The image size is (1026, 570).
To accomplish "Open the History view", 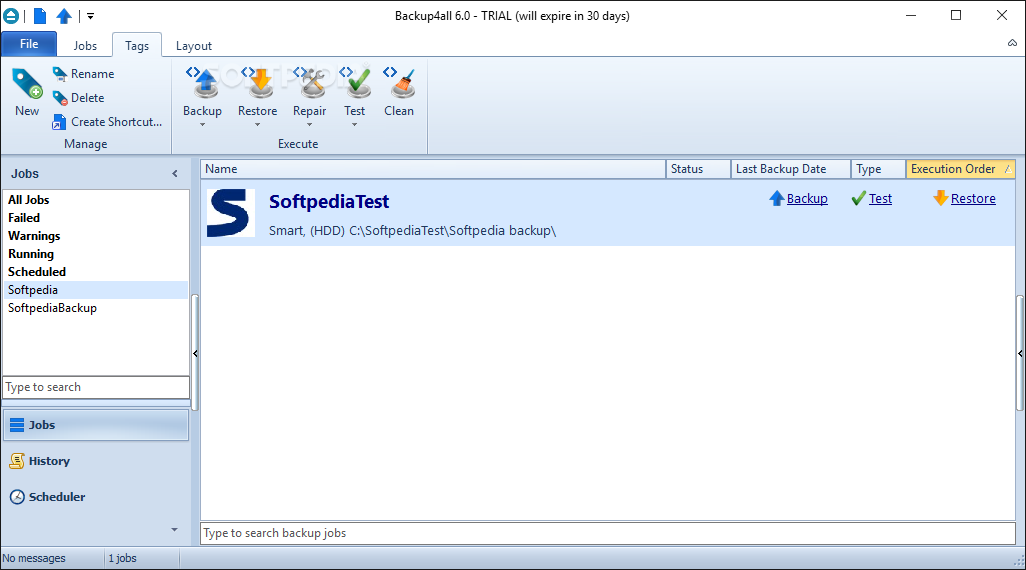I will (96, 461).
